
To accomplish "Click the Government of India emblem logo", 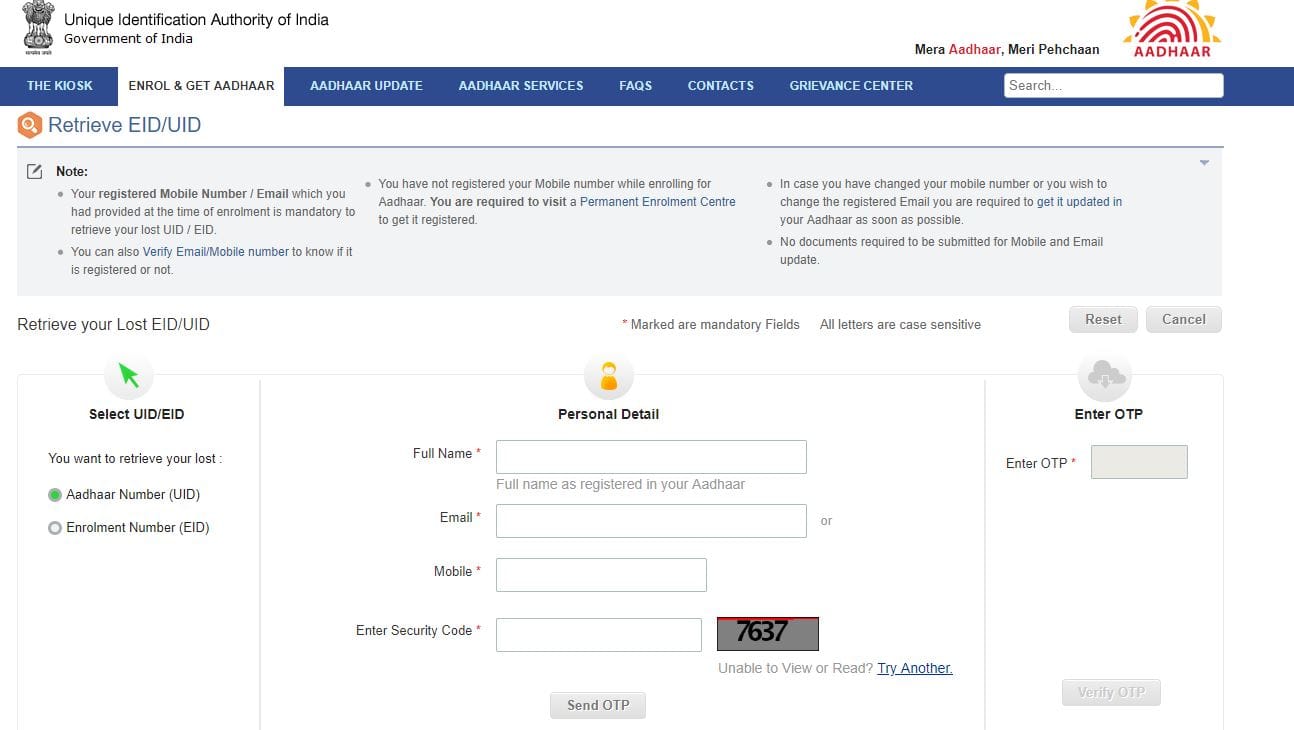I will point(37,28).
